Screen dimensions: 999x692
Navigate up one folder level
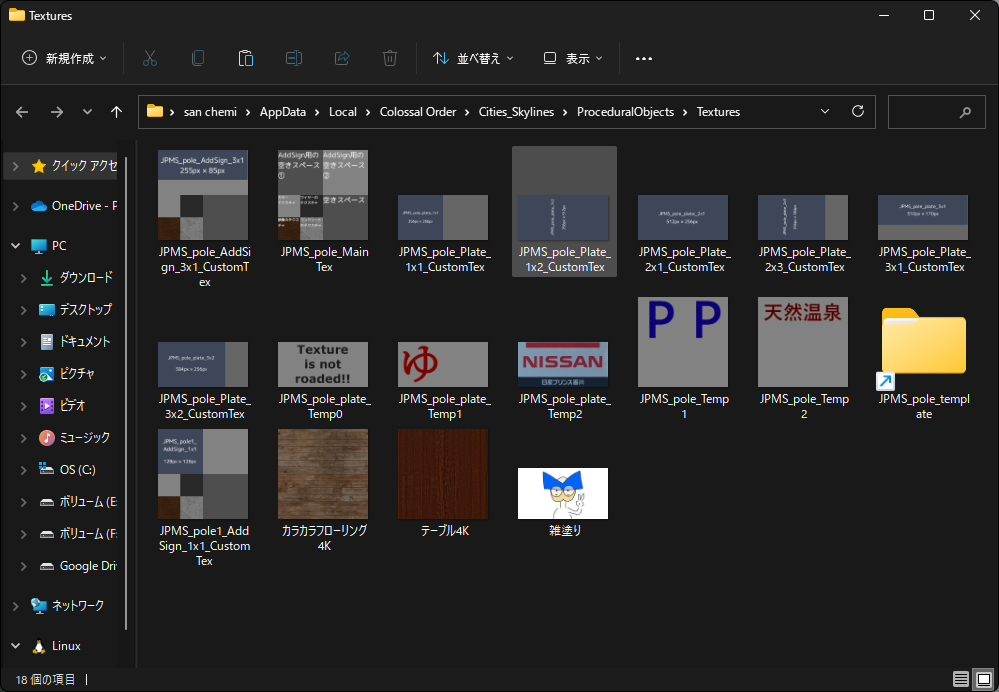click(x=117, y=112)
